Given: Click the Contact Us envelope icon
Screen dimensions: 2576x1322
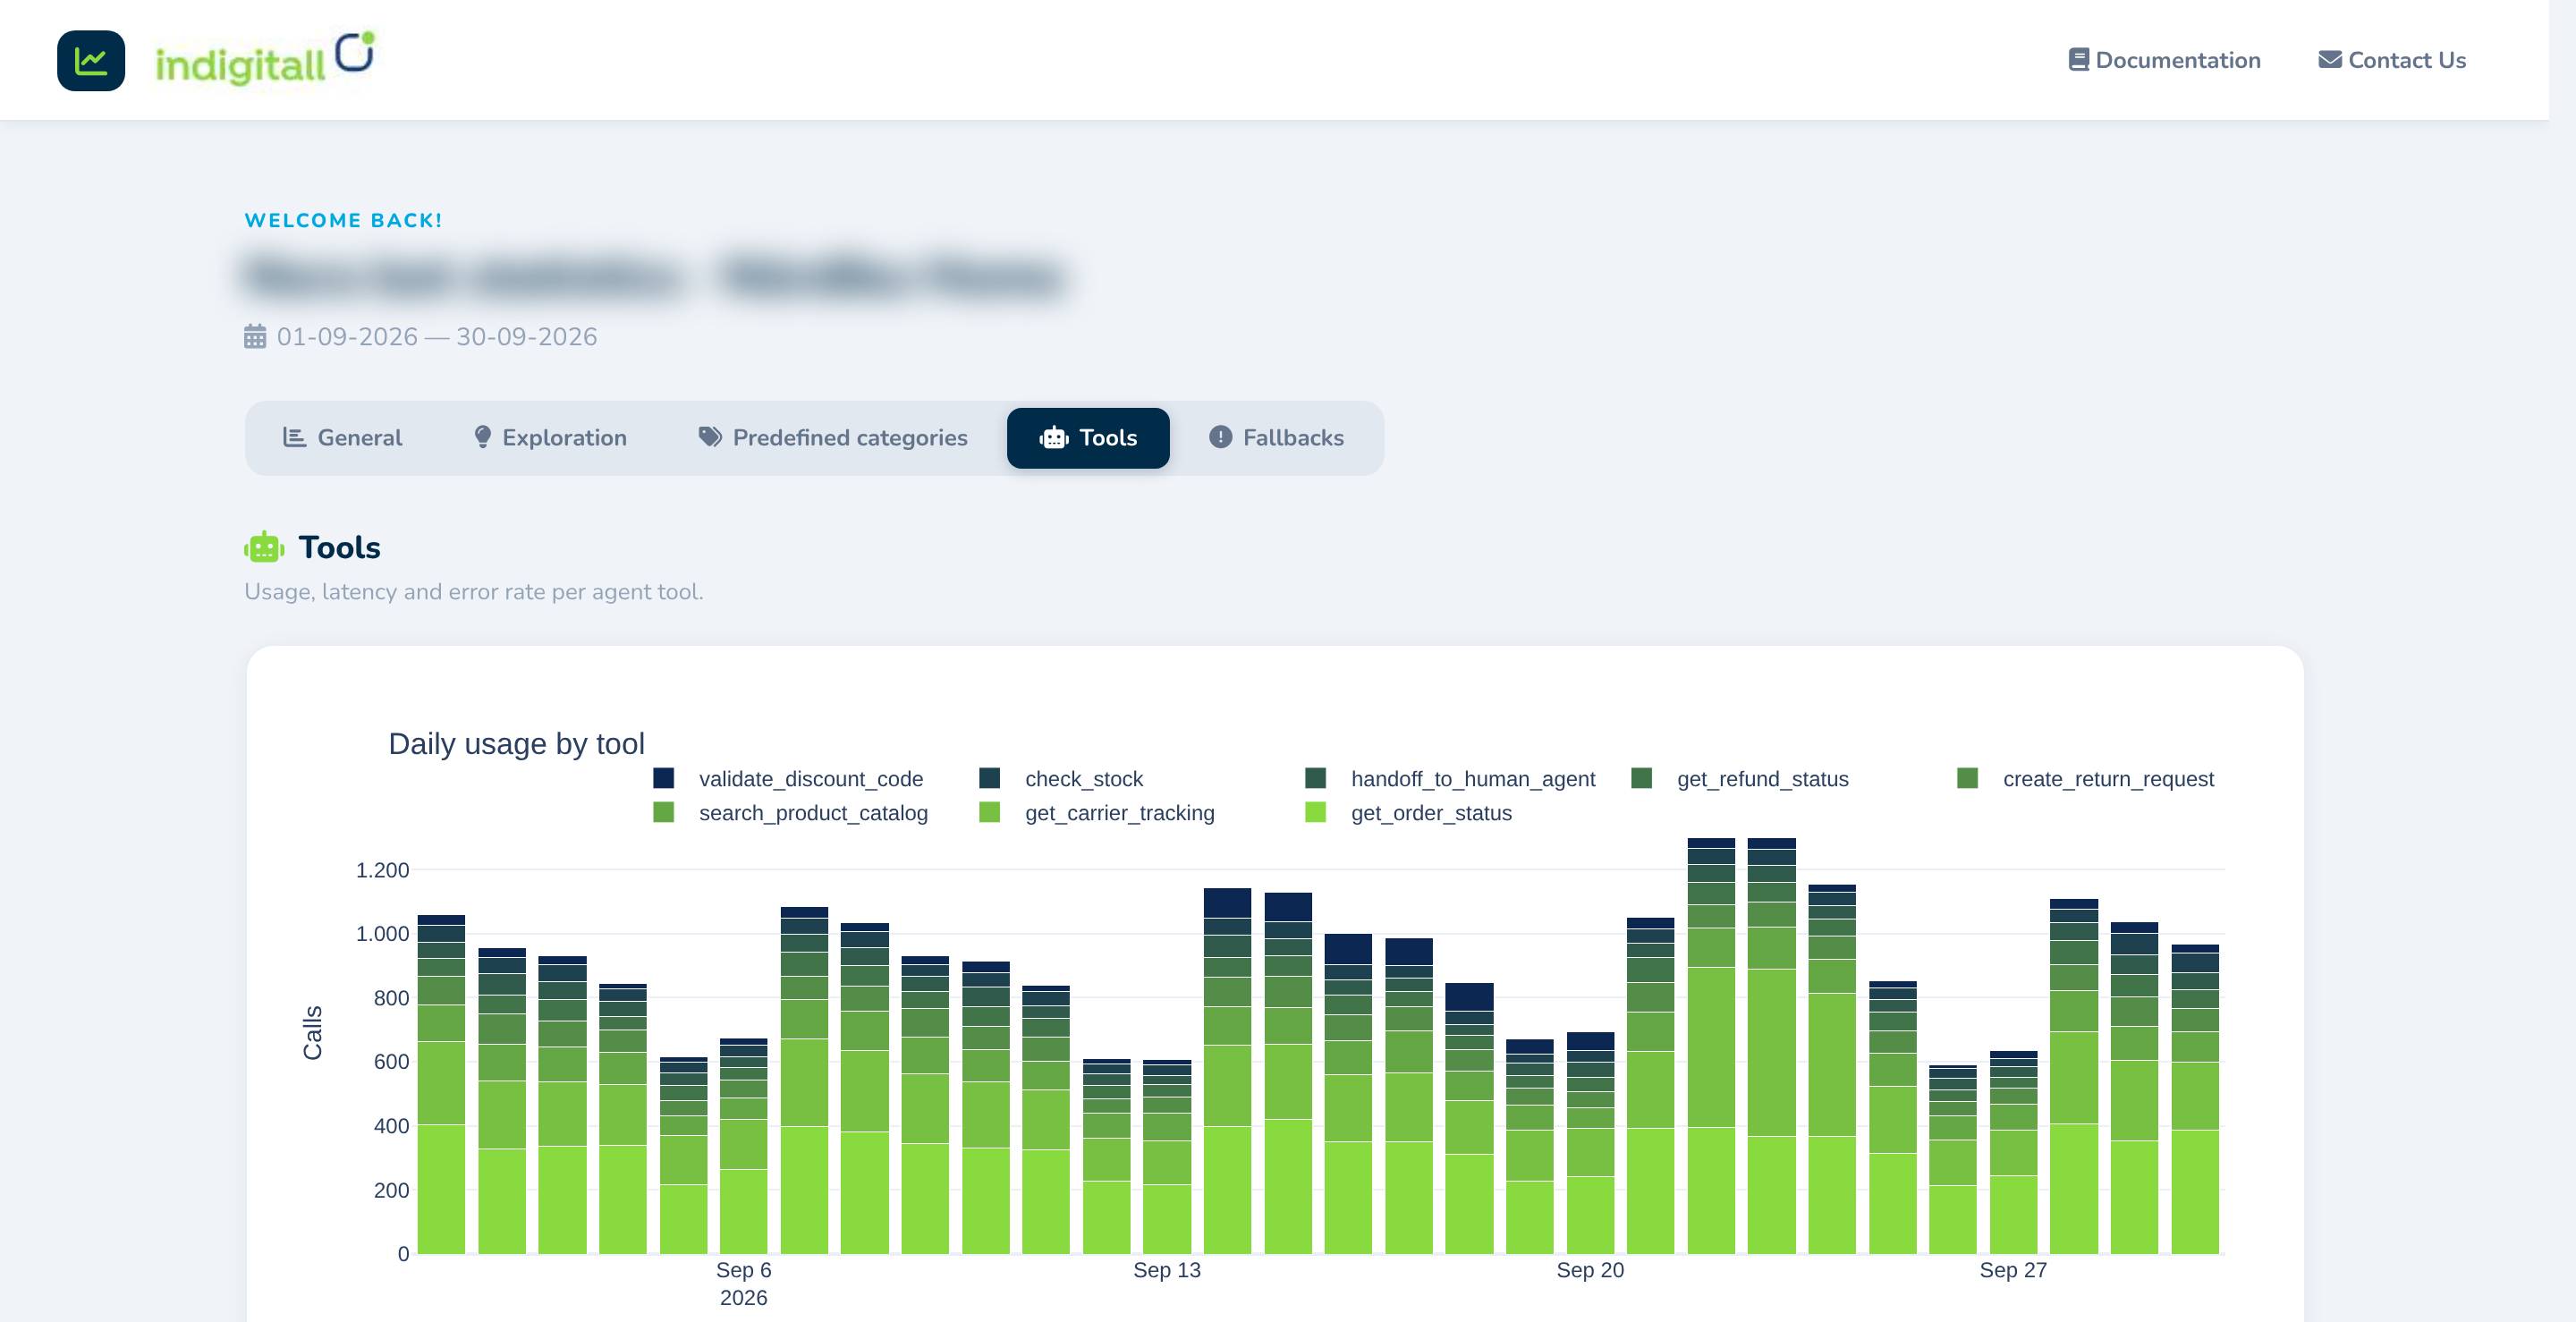Looking at the screenshot, I should 2329,60.
